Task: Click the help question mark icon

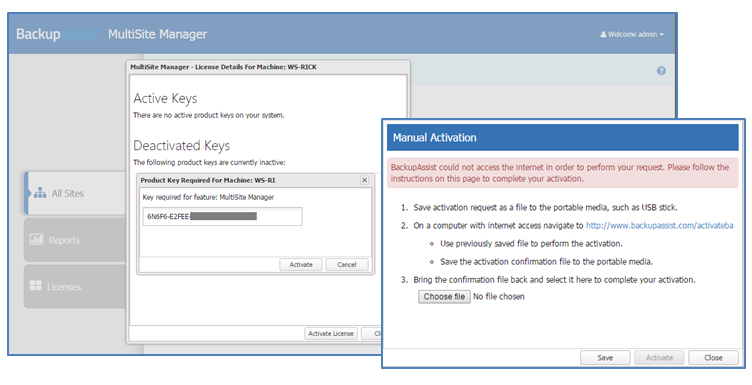Action: click(661, 71)
